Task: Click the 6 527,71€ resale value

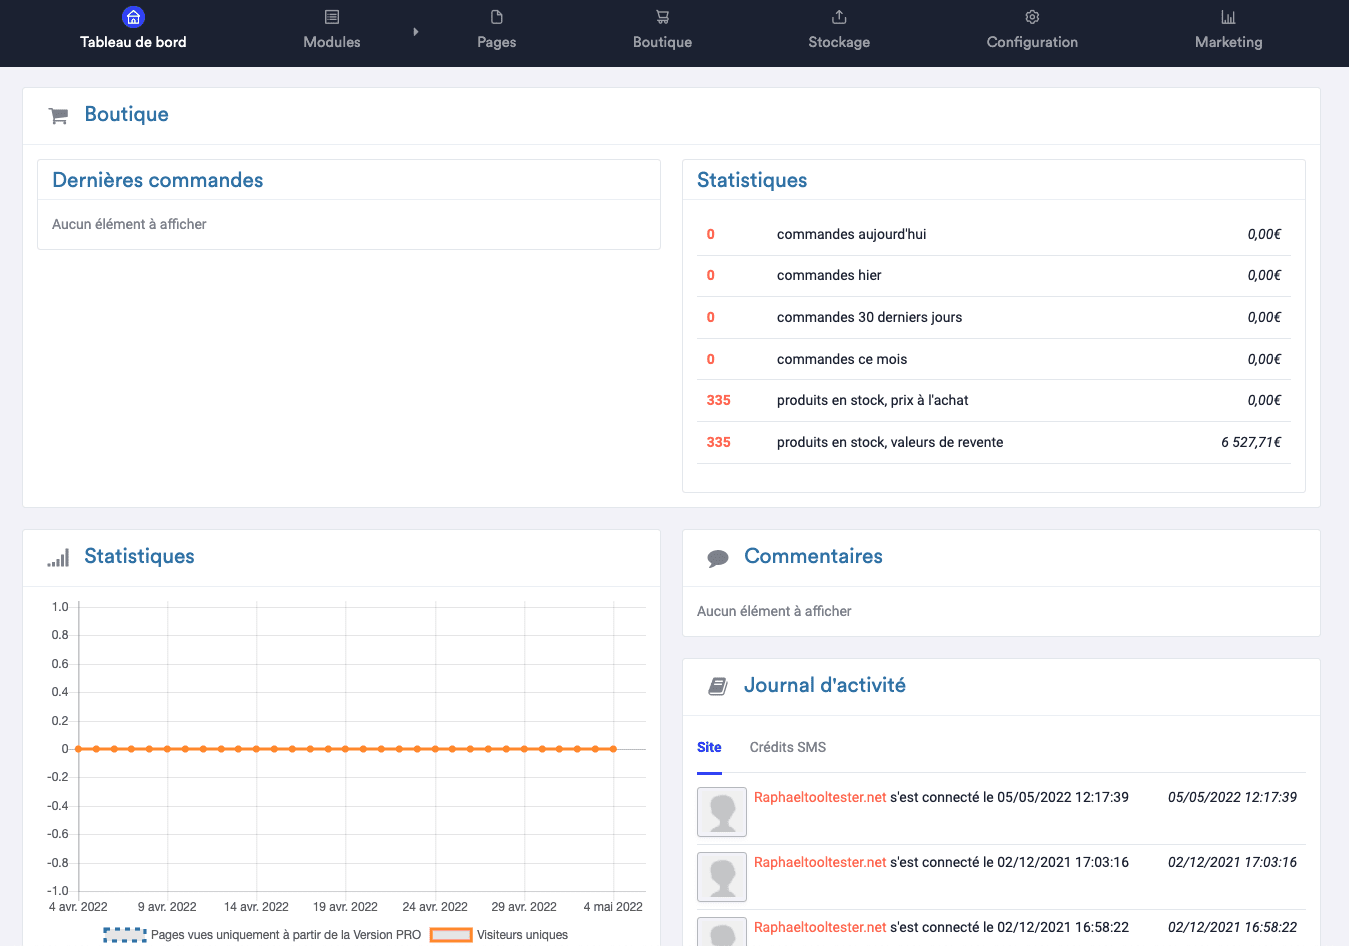Action: coord(1251,442)
